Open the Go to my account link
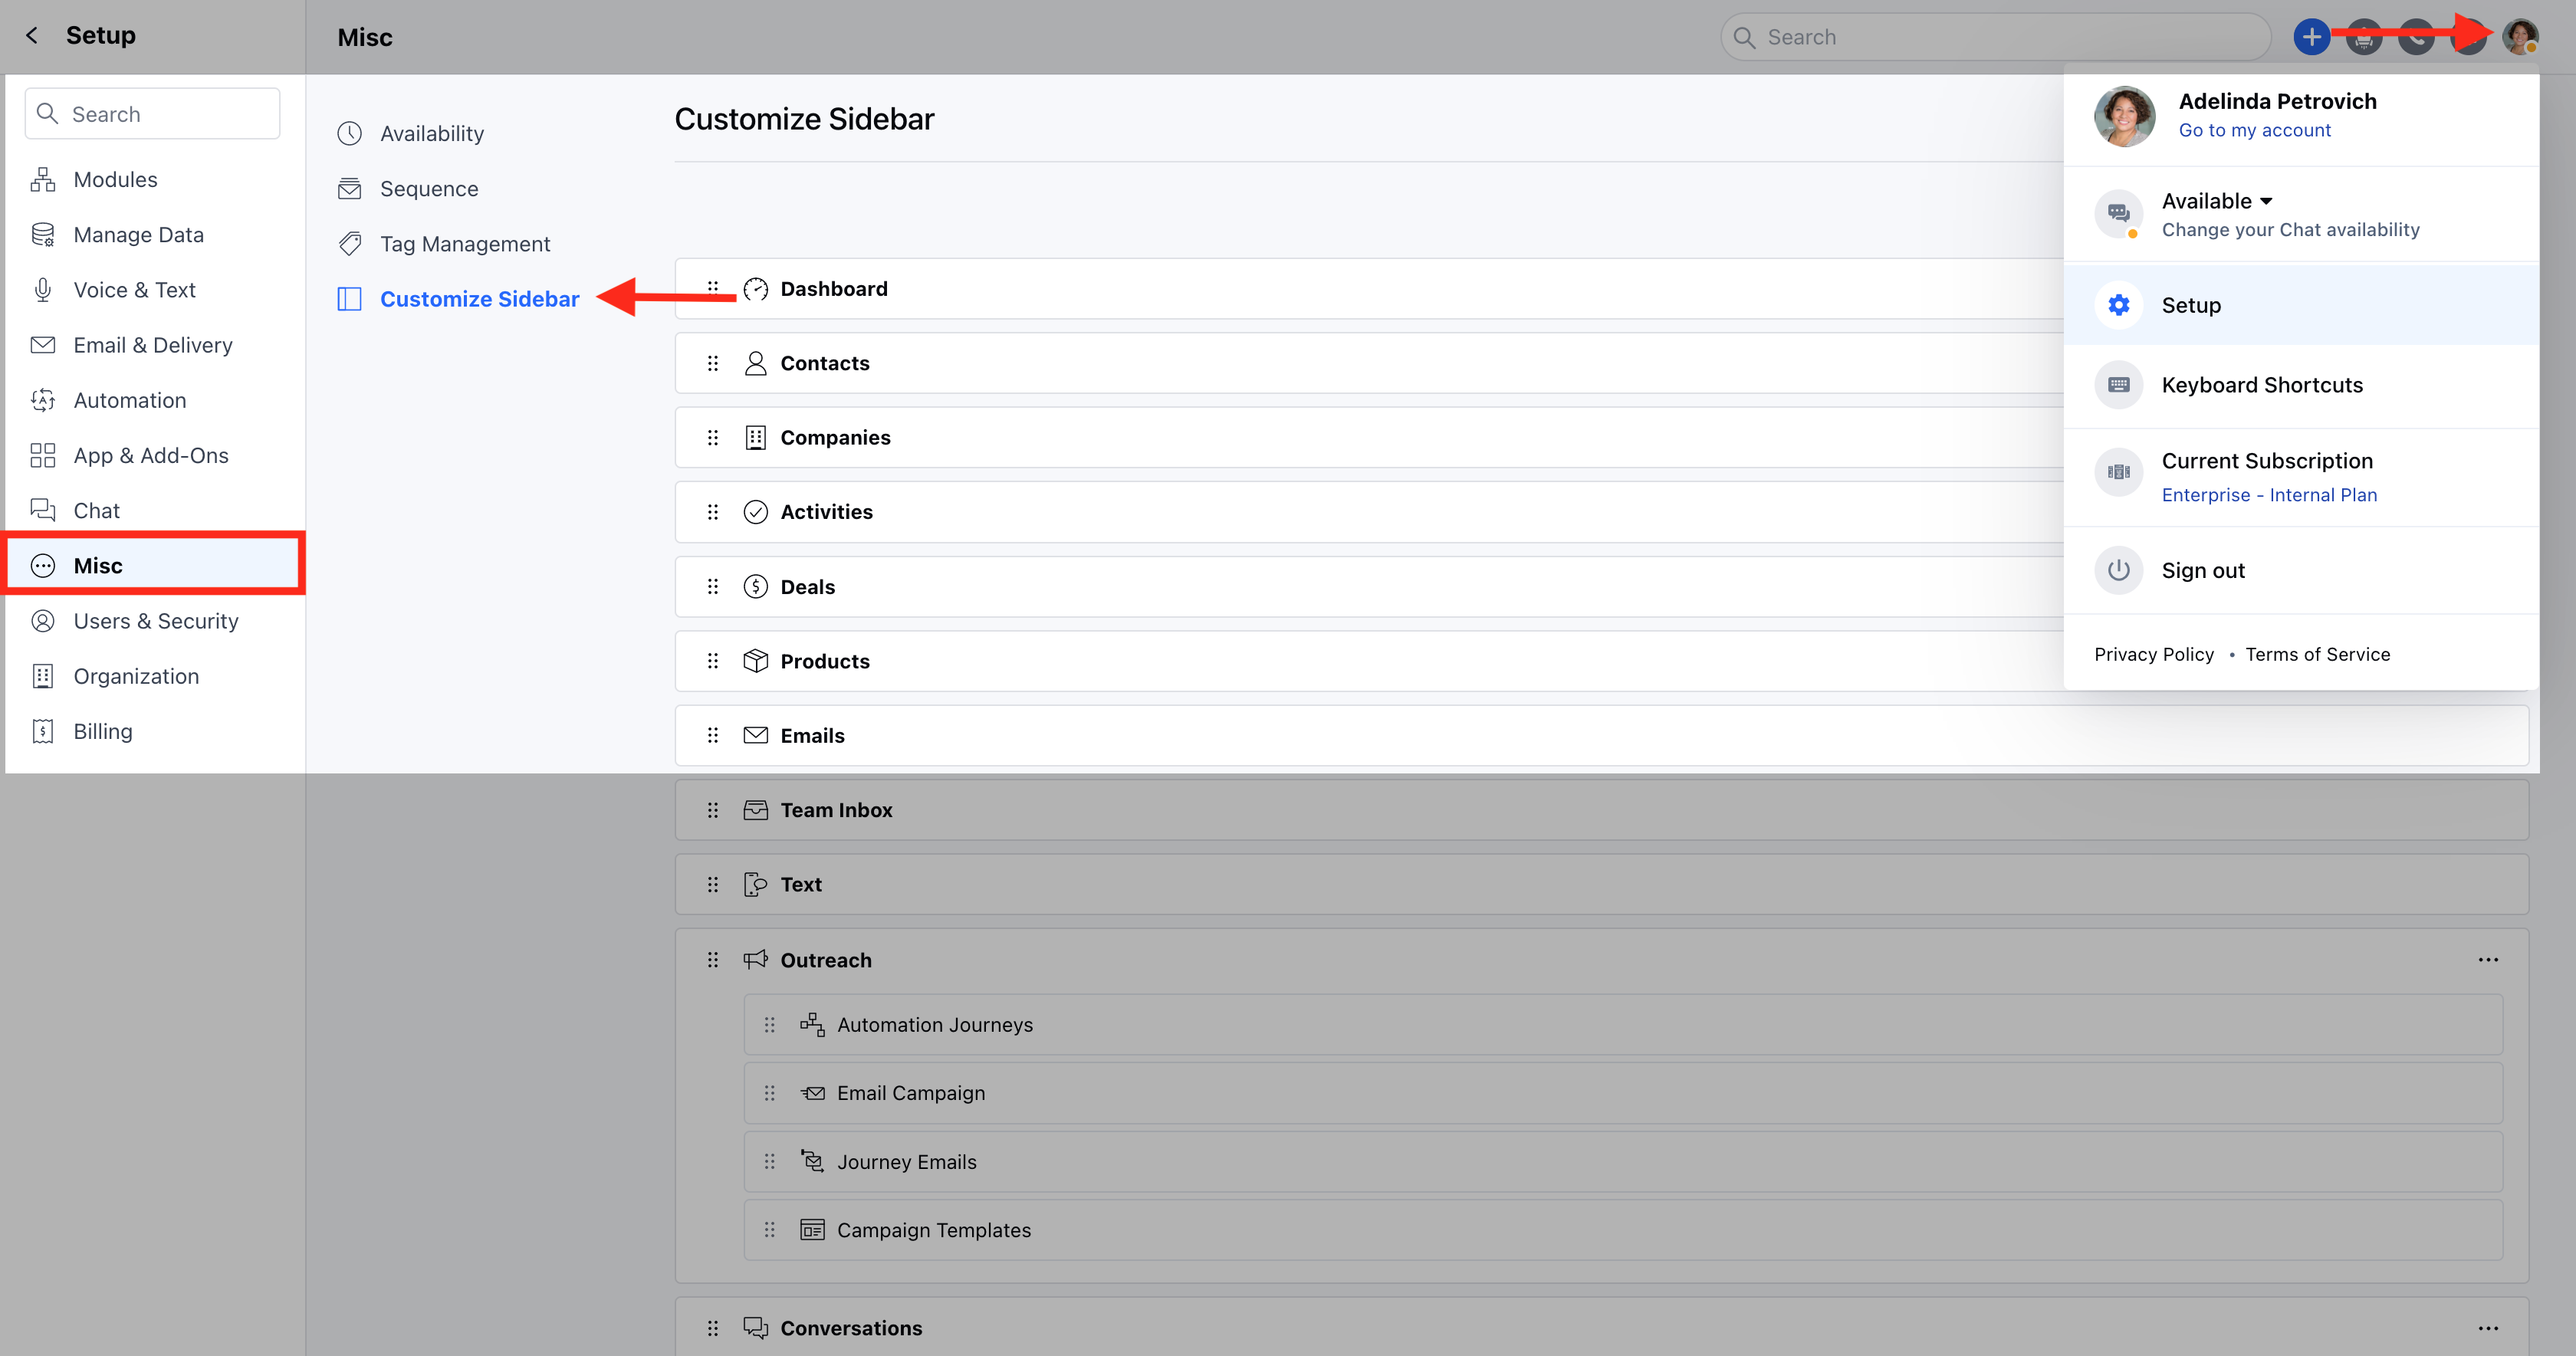 tap(2254, 130)
